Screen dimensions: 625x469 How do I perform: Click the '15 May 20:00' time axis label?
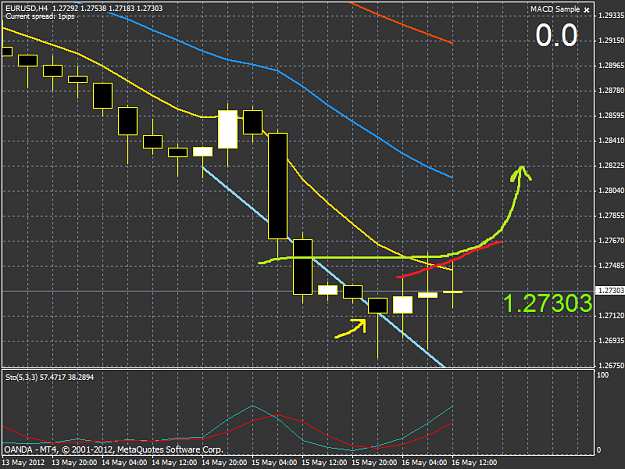tap(374, 463)
